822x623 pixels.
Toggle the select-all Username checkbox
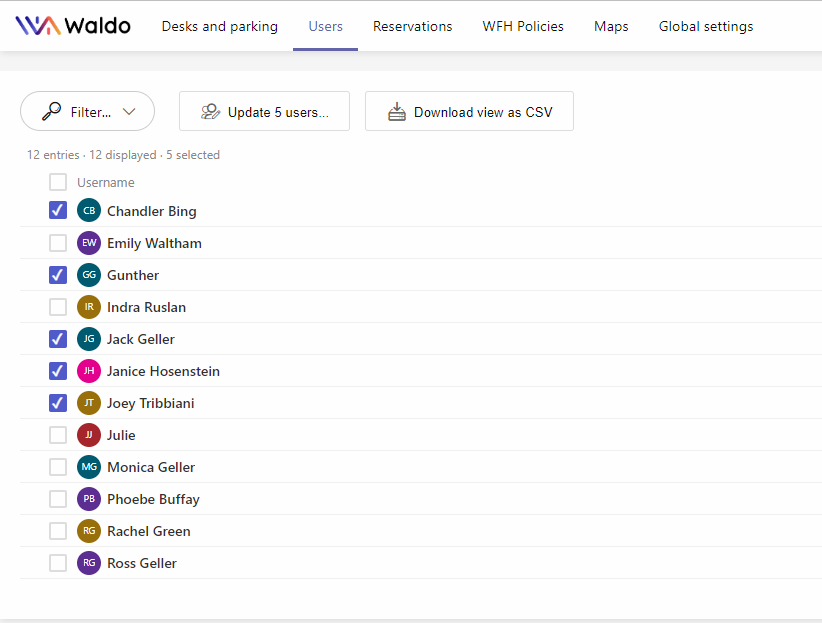coord(58,182)
